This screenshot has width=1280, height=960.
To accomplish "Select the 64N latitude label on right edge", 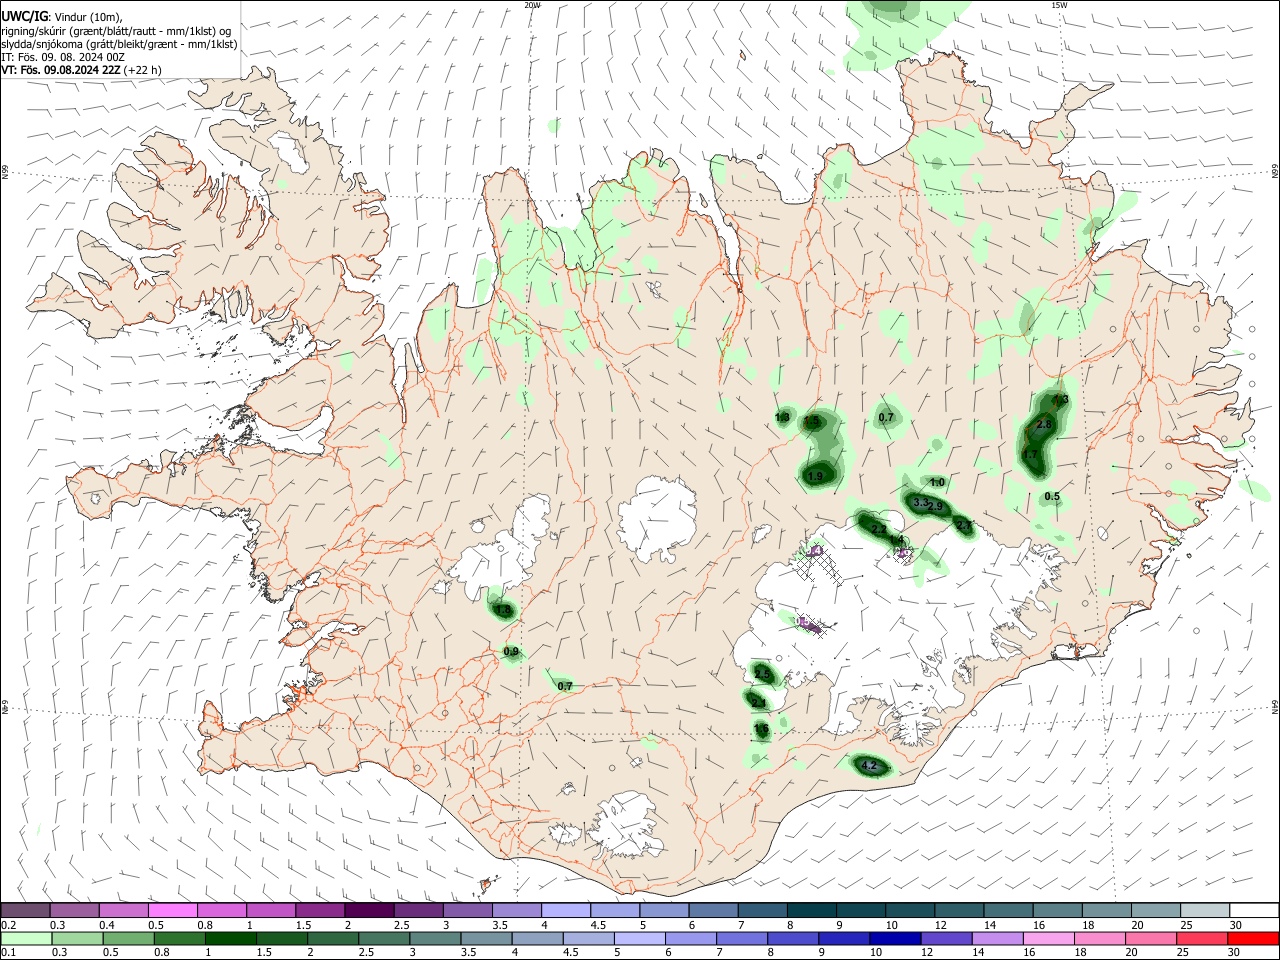I will click(x=1275, y=707).
